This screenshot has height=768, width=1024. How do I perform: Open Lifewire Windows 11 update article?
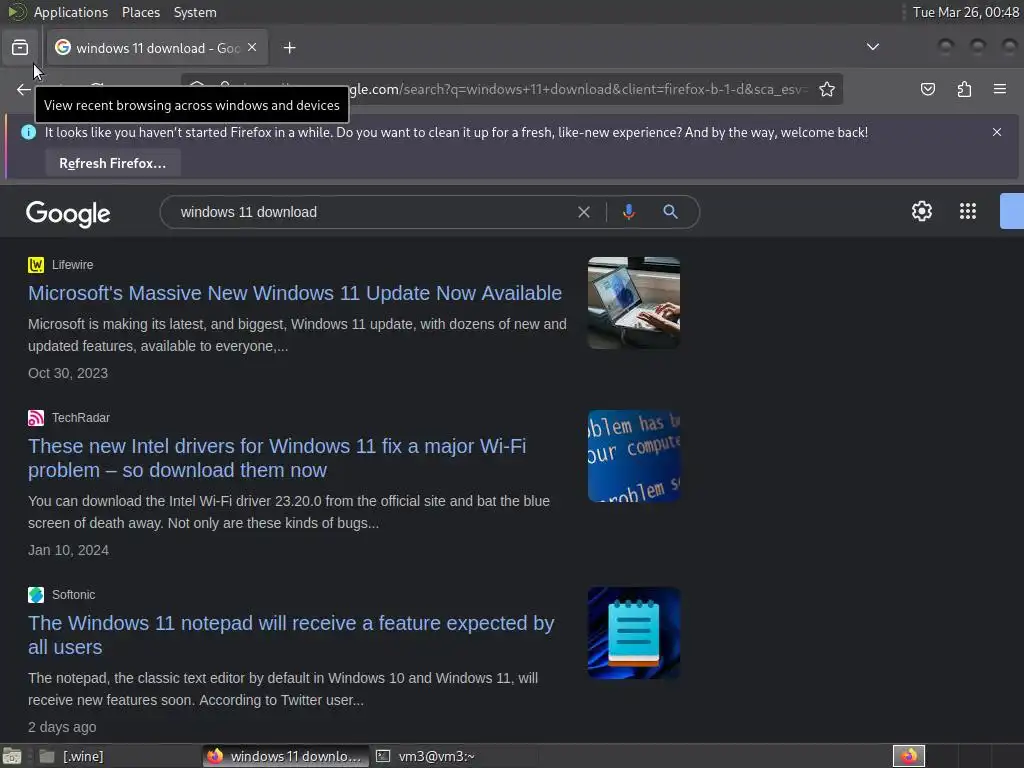click(x=295, y=293)
